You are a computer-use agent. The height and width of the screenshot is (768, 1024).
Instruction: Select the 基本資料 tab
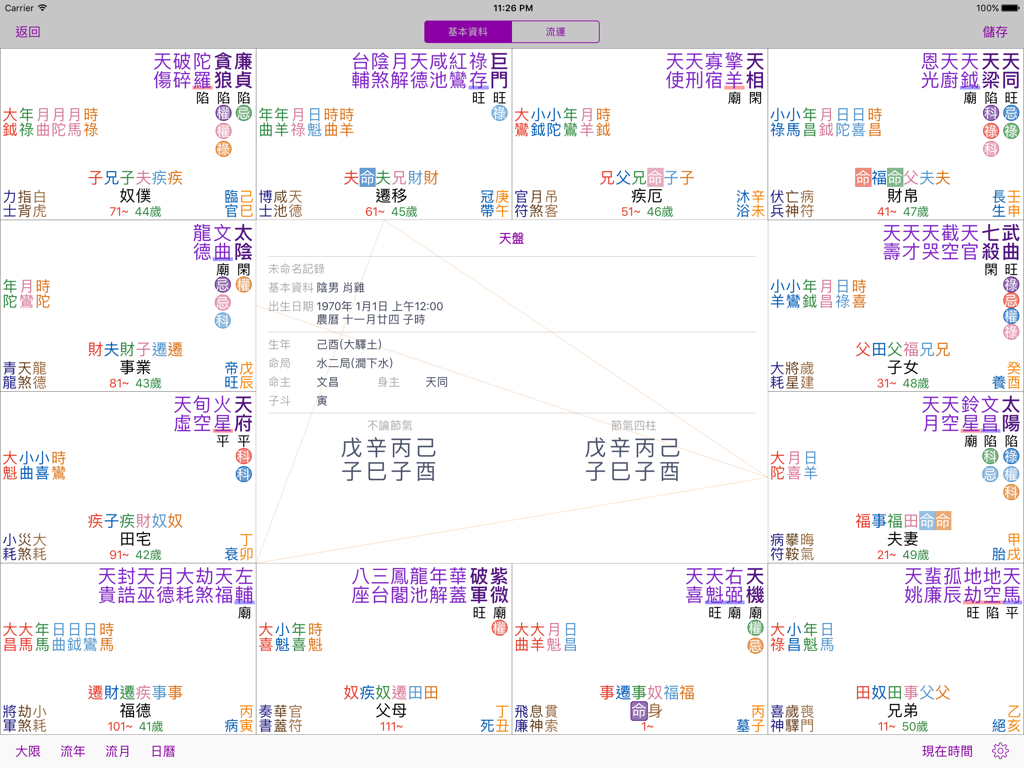(466, 32)
